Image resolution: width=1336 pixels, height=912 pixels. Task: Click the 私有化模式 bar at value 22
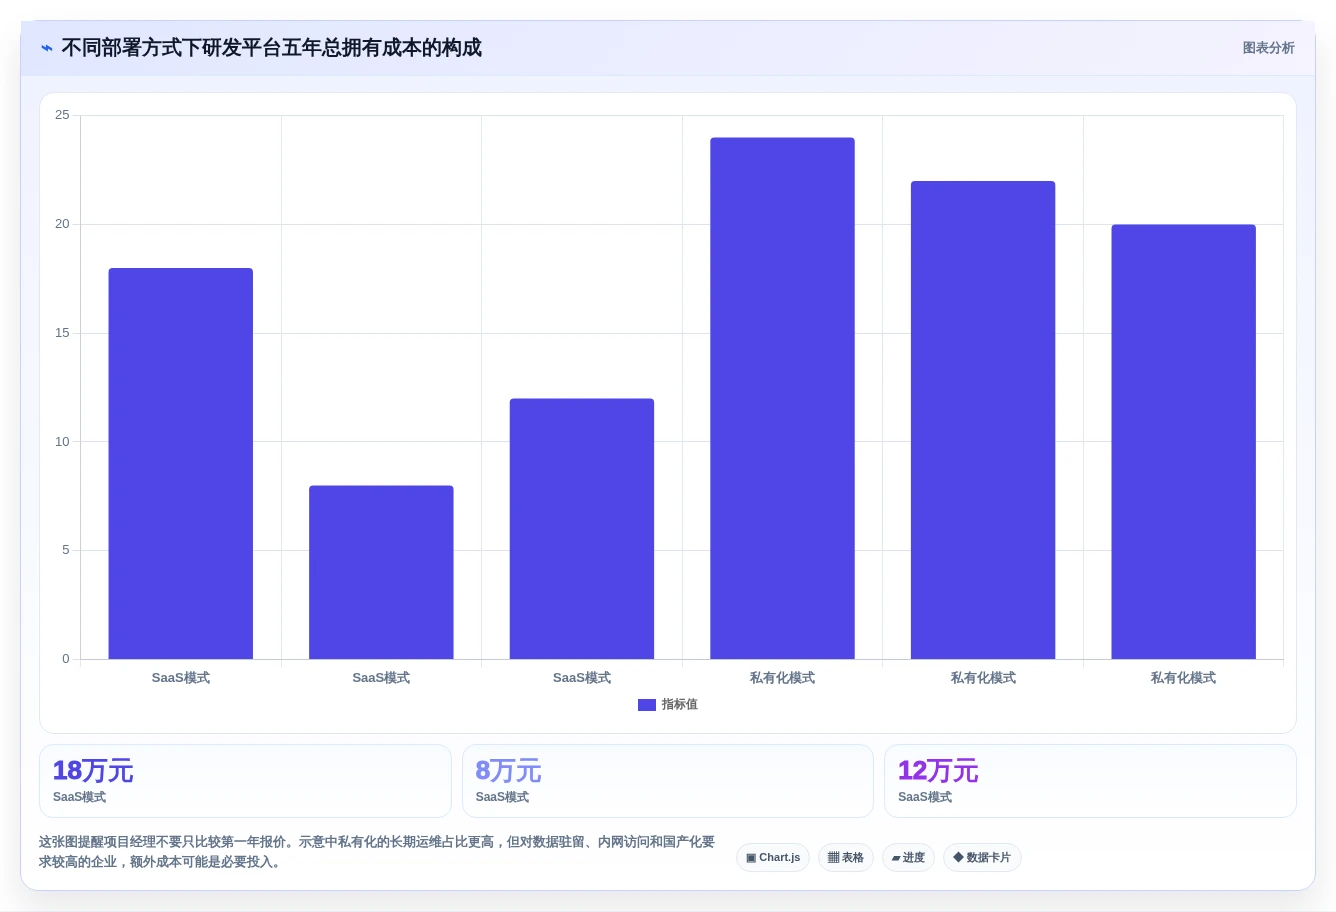[x=983, y=420]
